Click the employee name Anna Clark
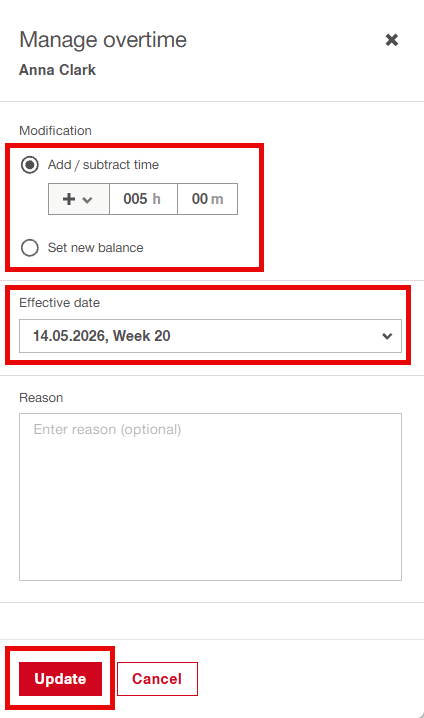Viewport: 424px width, 718px height. (58, 70)
